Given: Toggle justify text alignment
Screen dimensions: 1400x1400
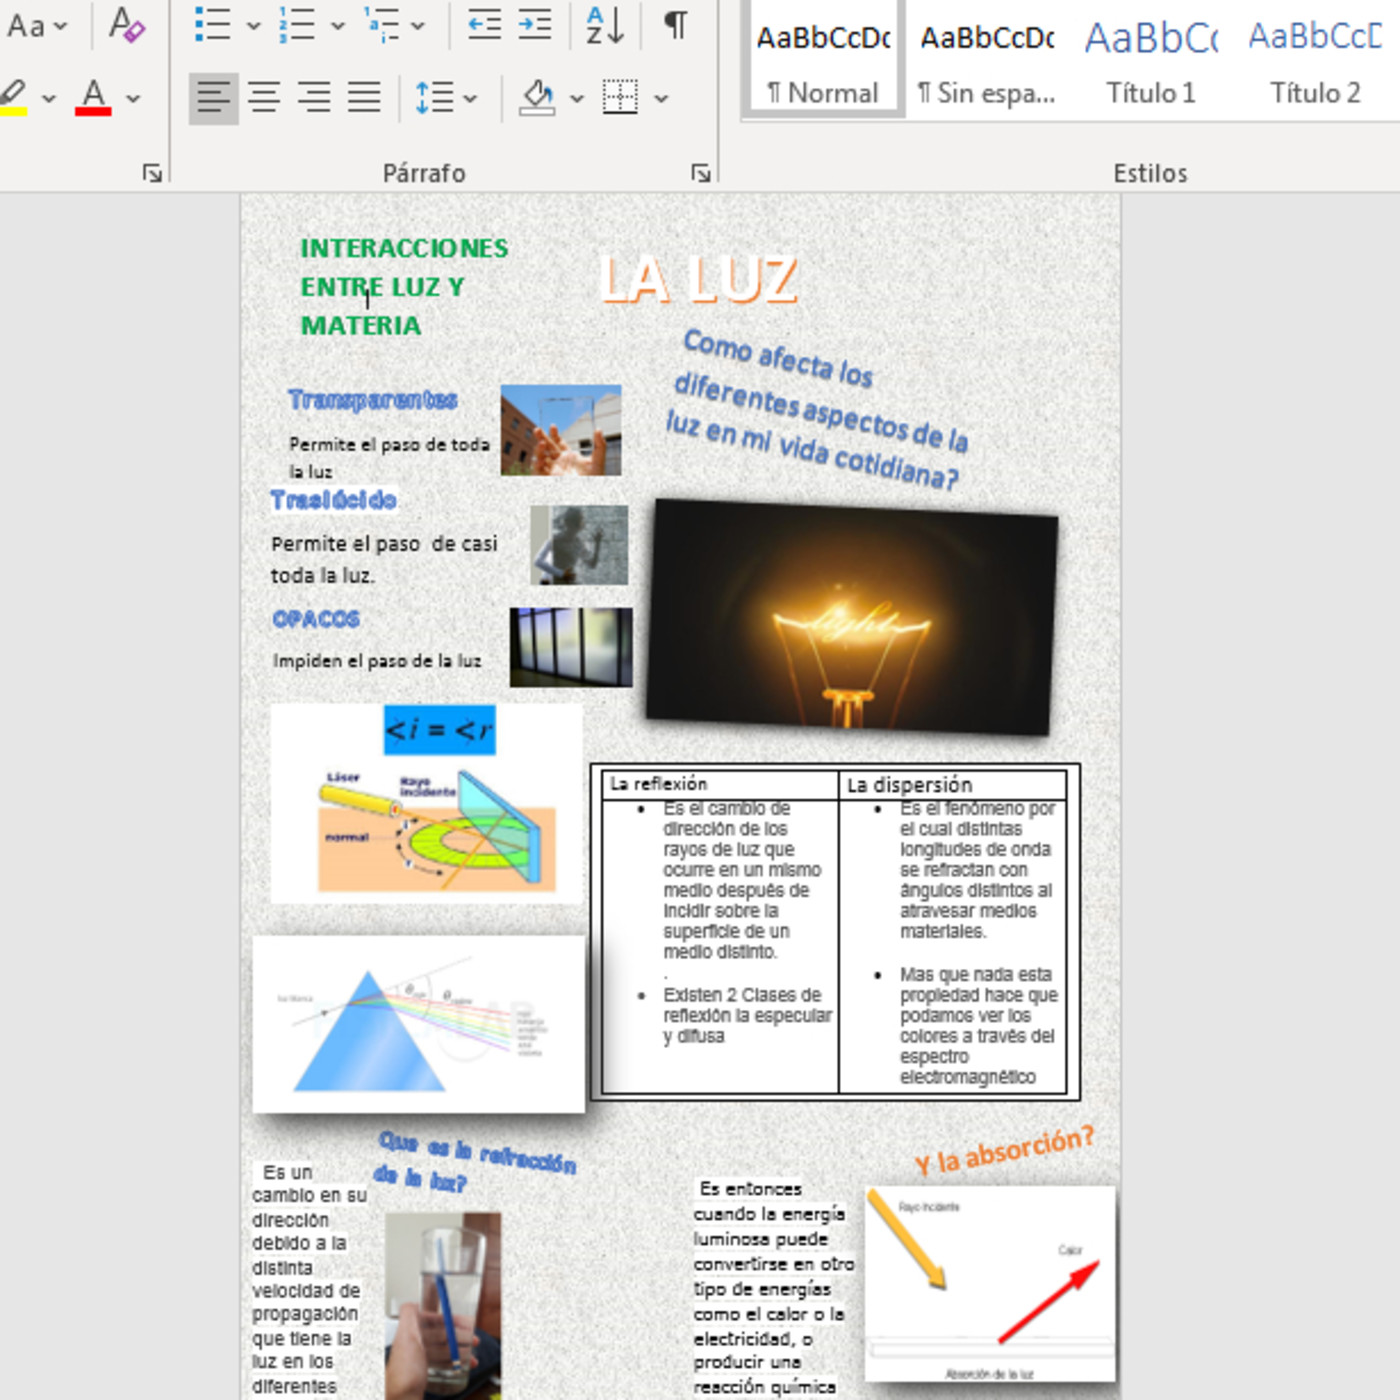Looking at the screenshot, I should click(x=364, y=98).
